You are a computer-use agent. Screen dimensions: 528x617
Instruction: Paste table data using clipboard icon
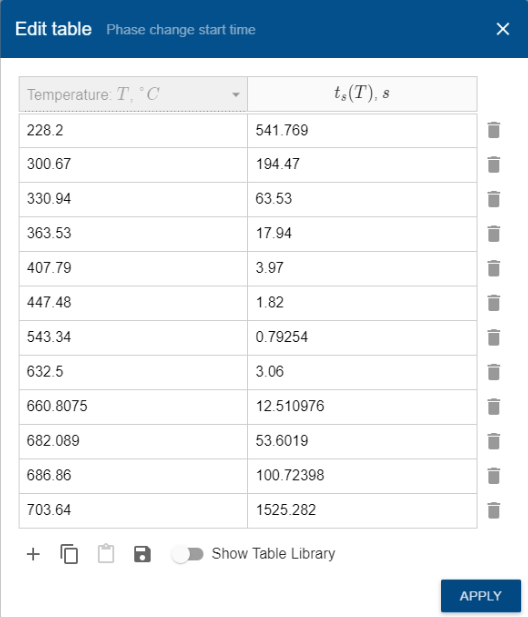pos(106,554)
